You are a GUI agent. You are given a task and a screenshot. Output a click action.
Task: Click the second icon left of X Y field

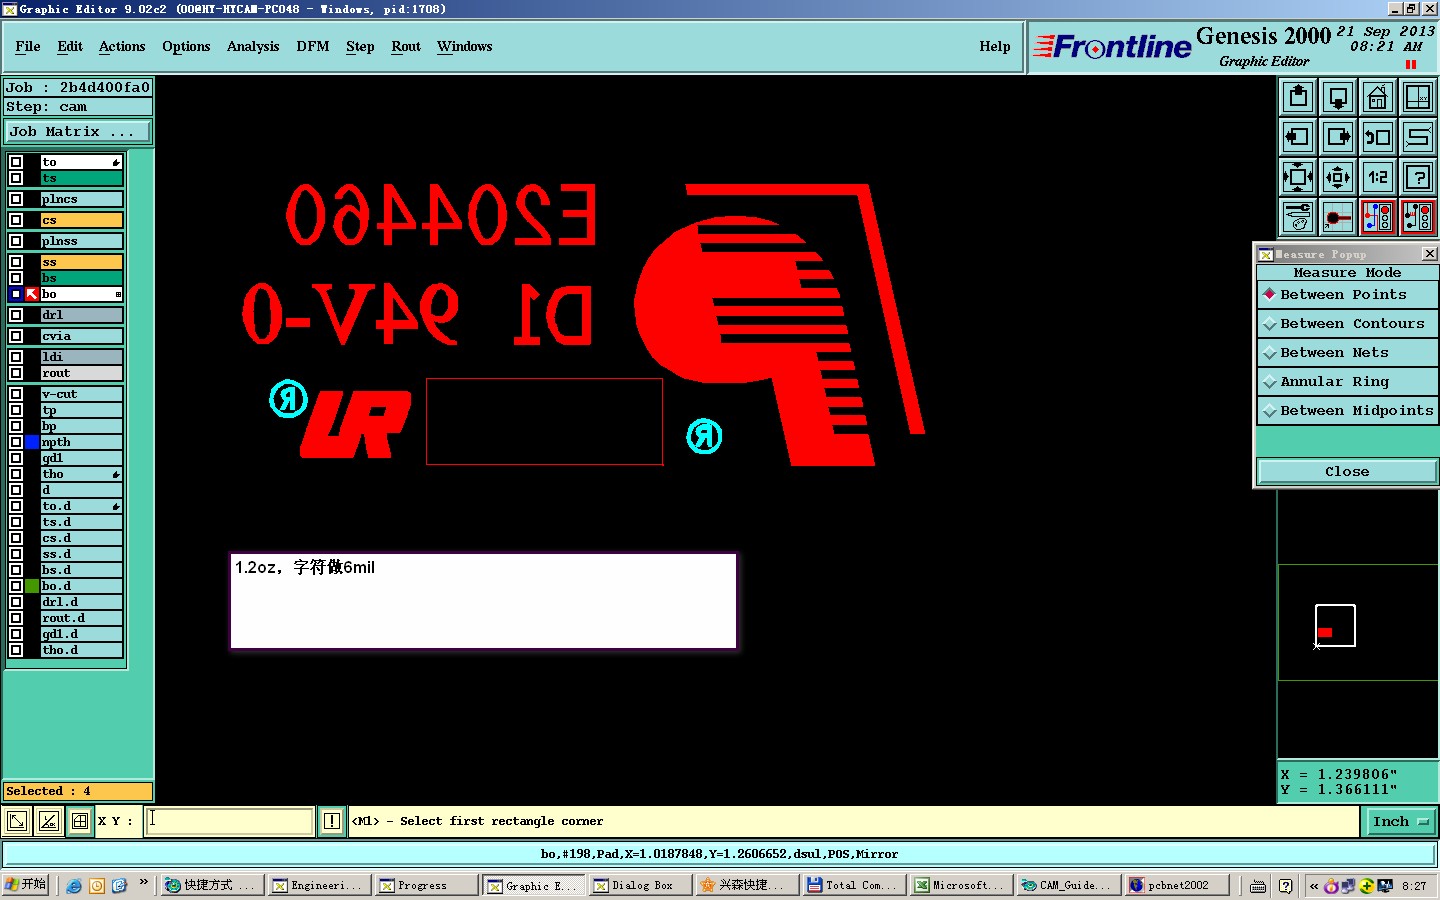(x=48, y=821)
